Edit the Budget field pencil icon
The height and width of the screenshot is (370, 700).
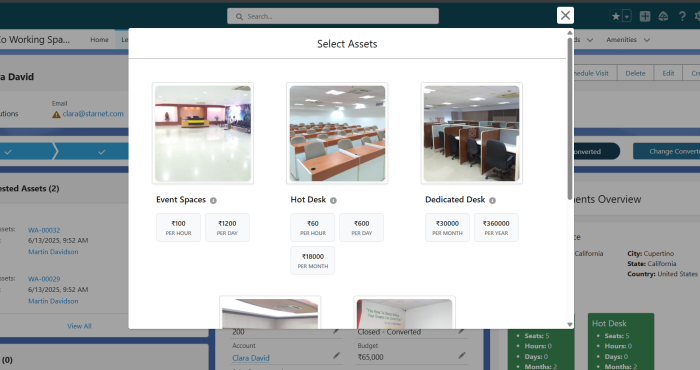click(462, 356)
